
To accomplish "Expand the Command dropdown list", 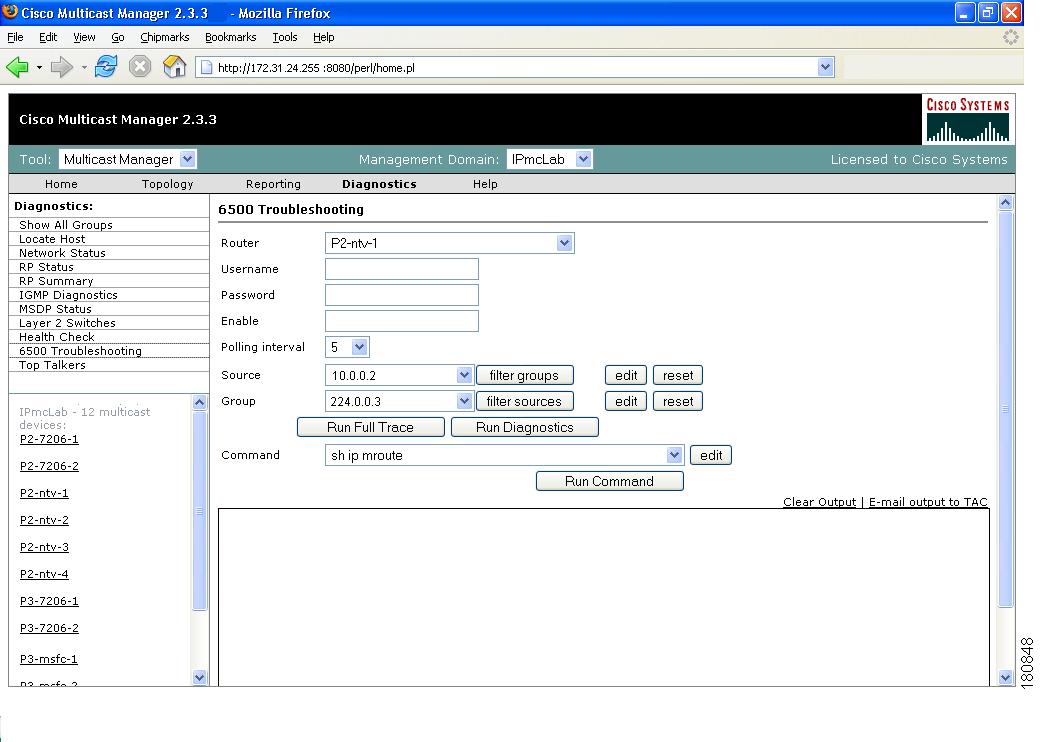I will 674,455.
